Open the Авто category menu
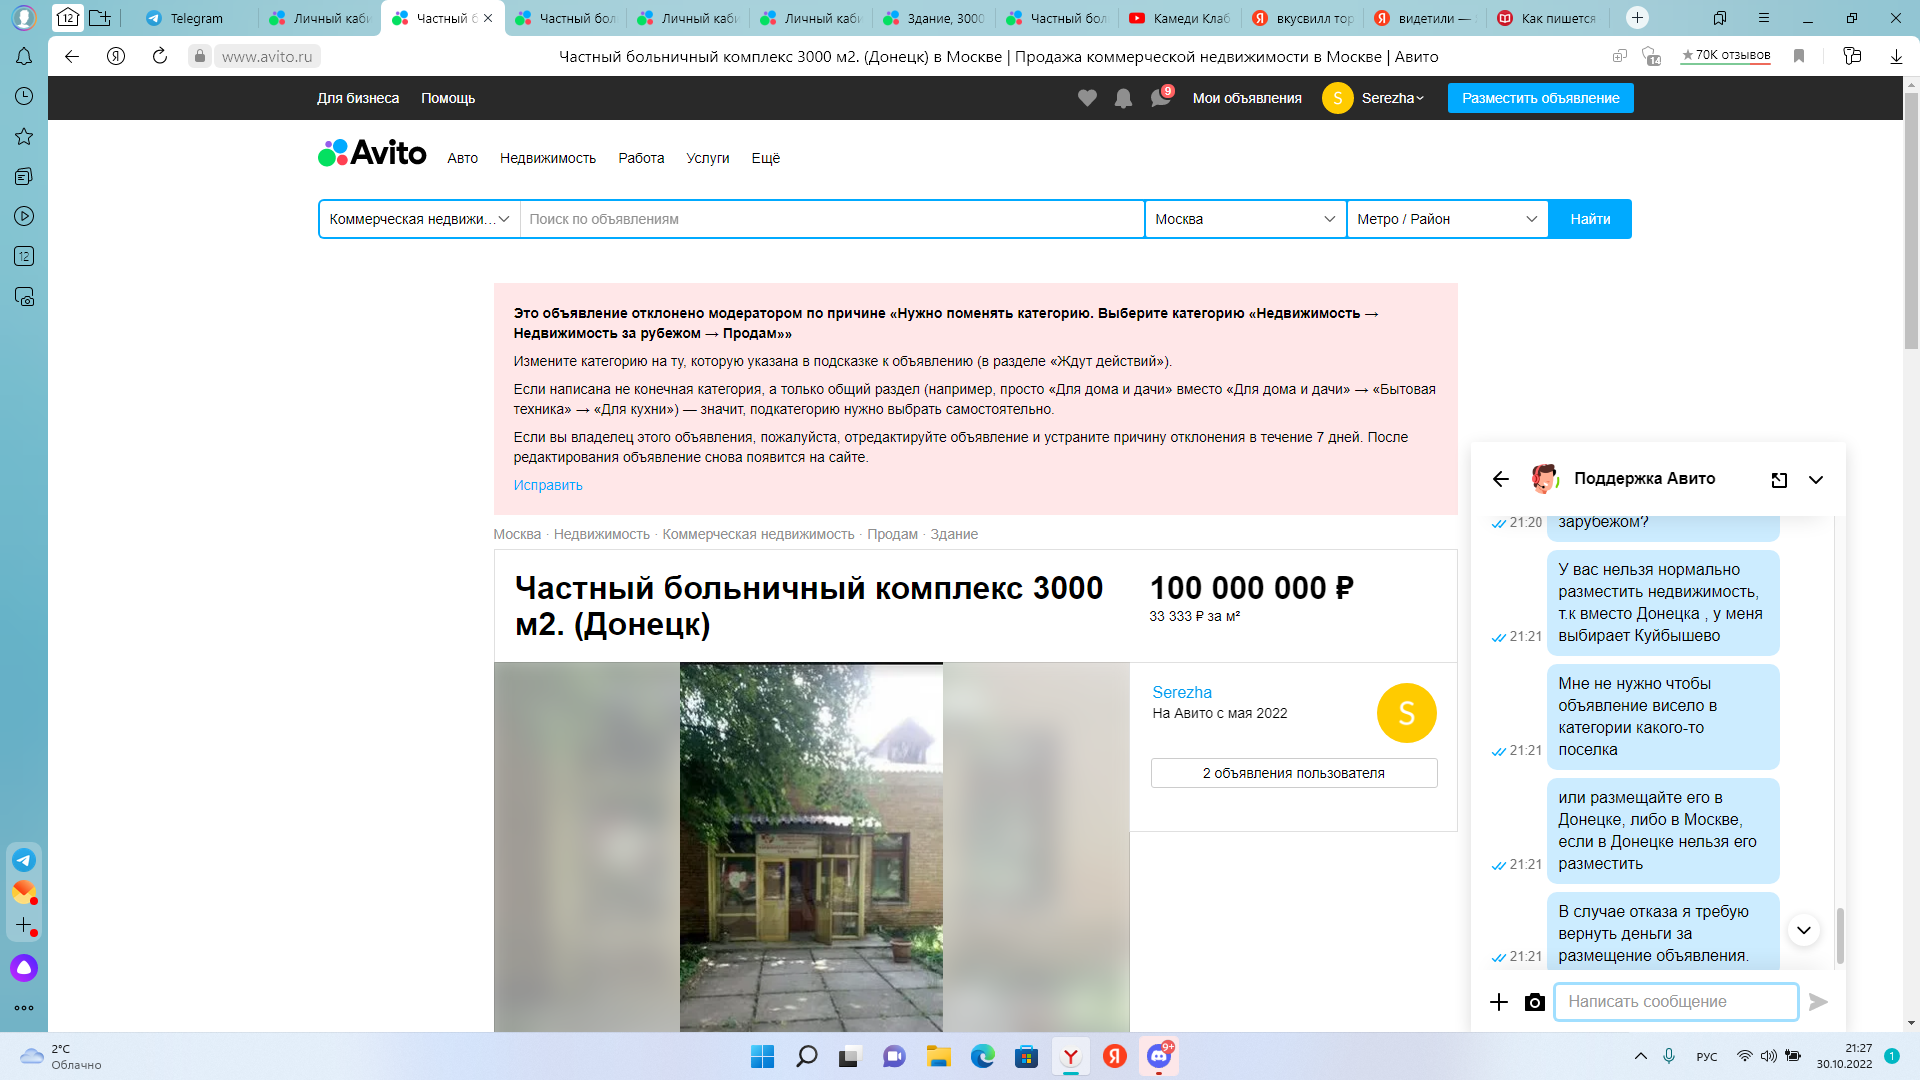Screen dimensions: 1920x1080 tap(462, 158)
